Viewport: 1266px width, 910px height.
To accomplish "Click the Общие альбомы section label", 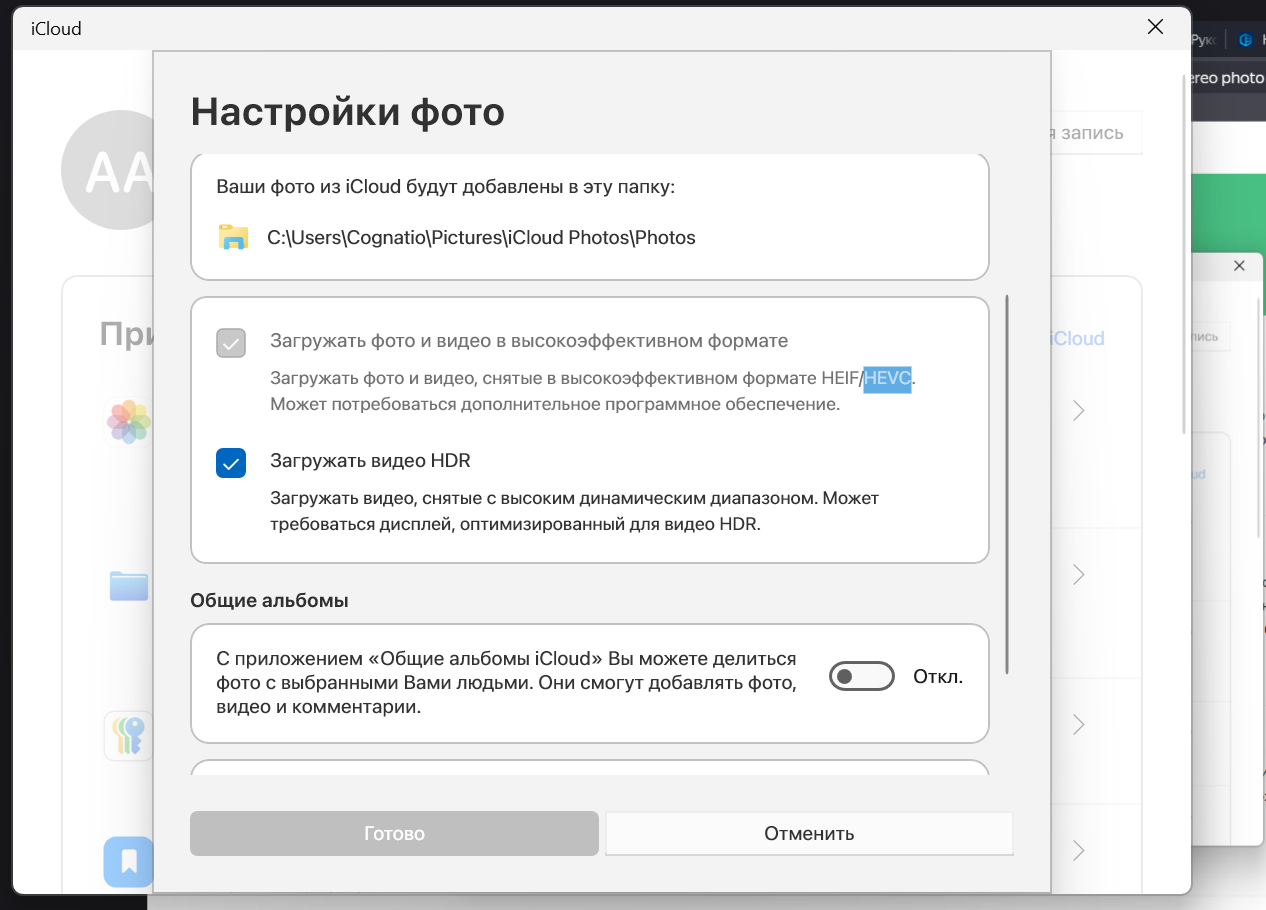I will pyautogui.click(x=269, y=601).
